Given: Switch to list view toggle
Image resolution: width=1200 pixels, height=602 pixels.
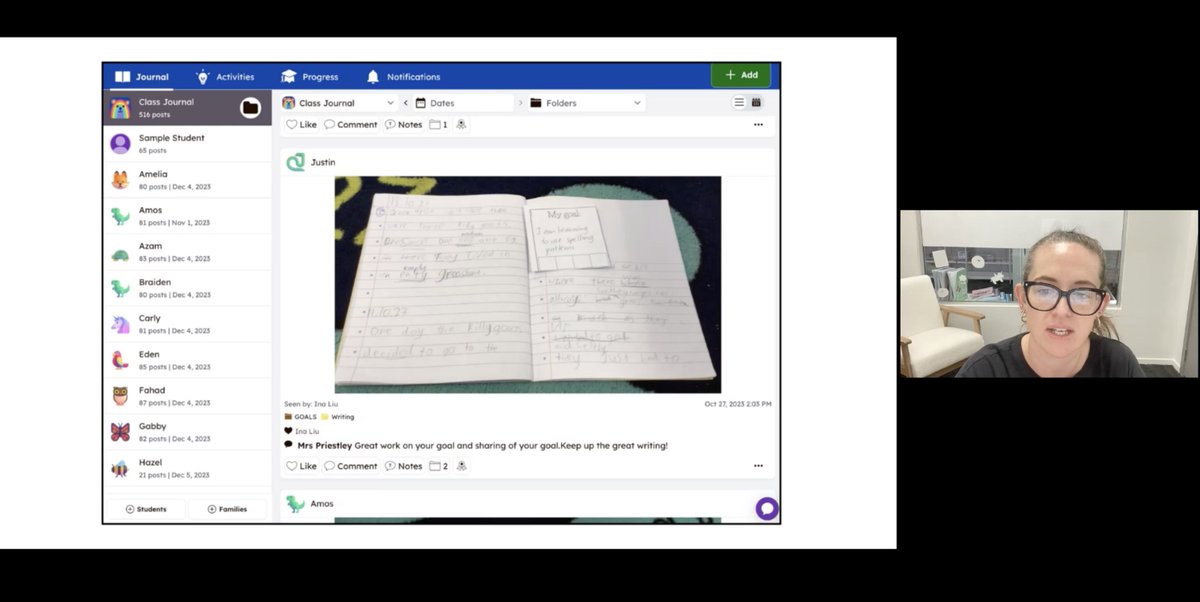Looking at the screenshot, I should 739,102.
